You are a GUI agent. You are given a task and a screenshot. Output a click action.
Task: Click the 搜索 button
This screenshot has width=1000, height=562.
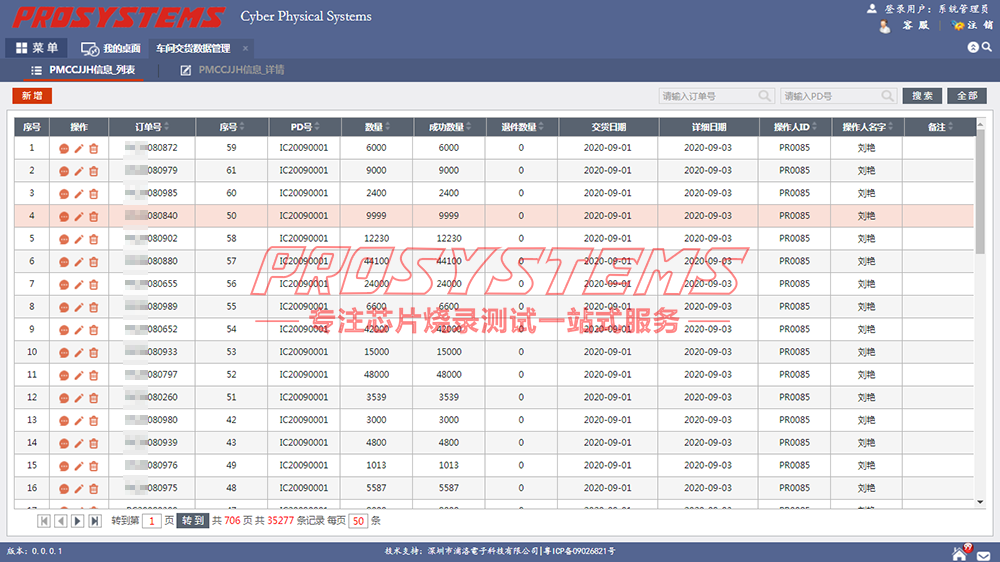coord(922,96)
